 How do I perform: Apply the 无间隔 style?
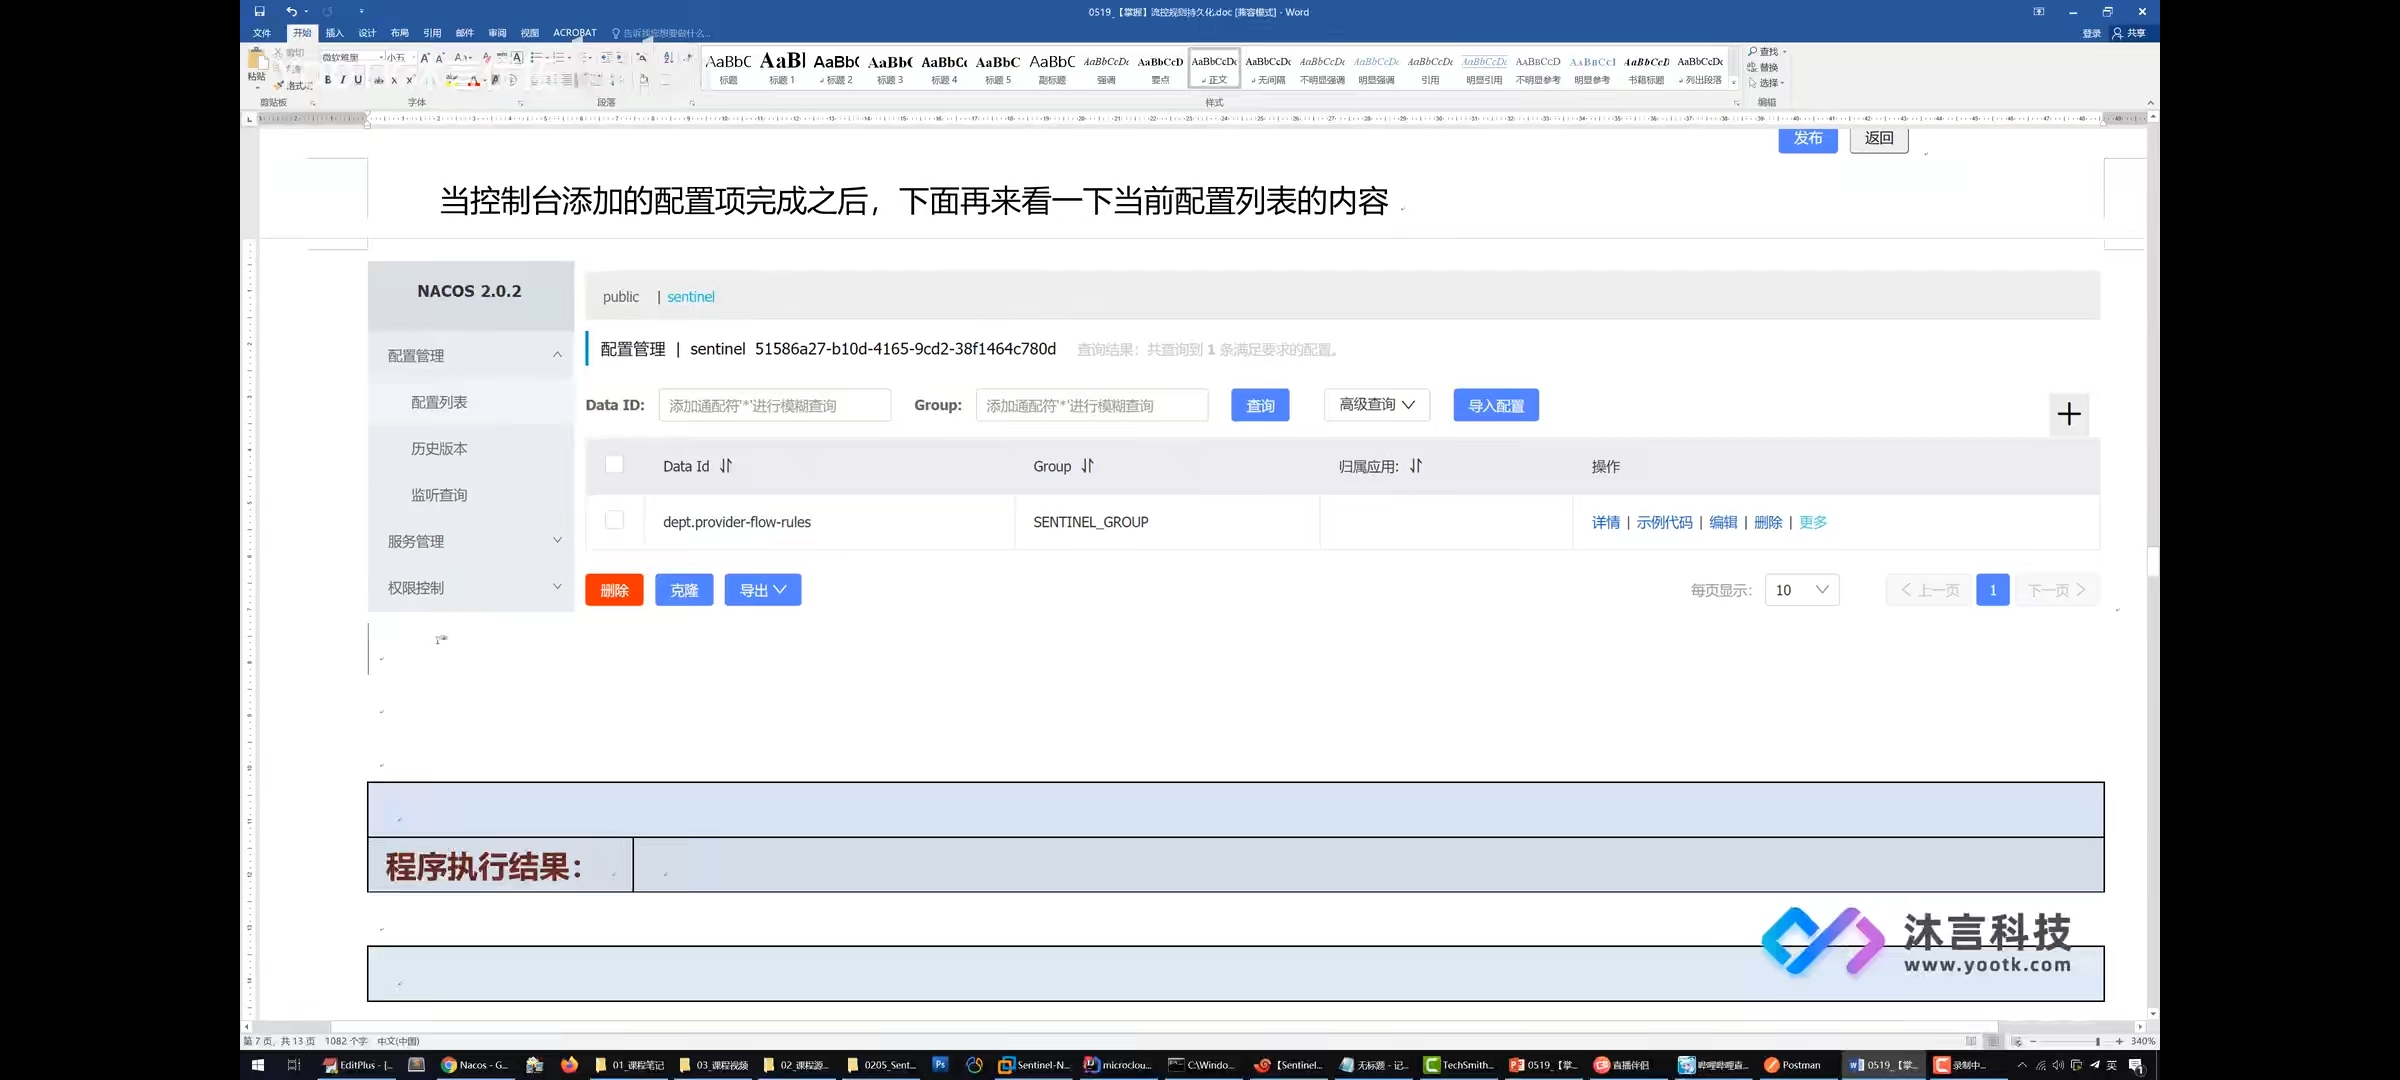coord(1268,68)
